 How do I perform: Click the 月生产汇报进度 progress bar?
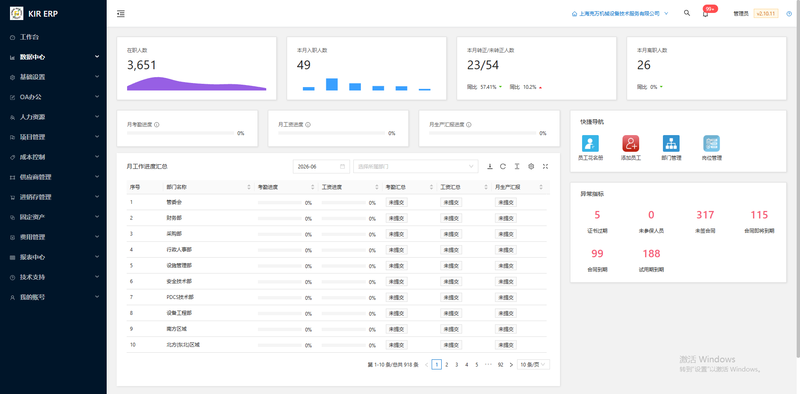(x=482, y=133)
